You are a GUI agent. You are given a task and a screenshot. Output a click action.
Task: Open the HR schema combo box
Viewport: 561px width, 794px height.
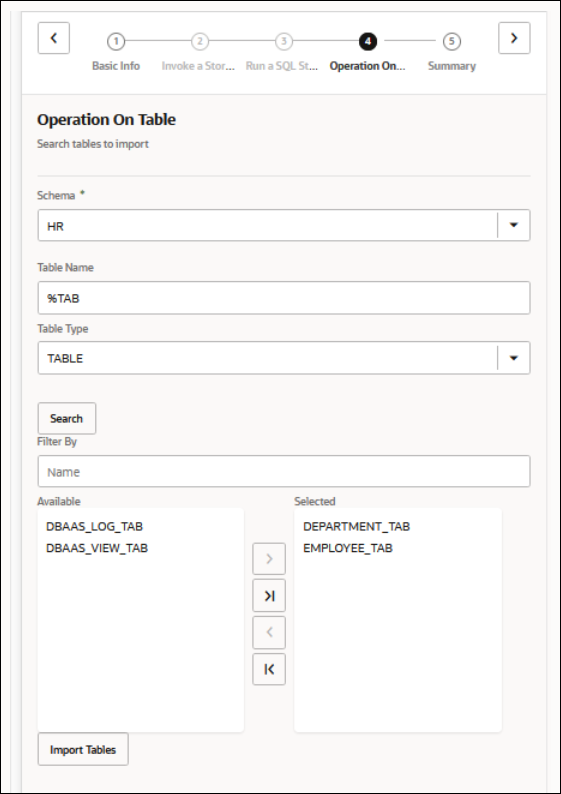click(284, 225)
